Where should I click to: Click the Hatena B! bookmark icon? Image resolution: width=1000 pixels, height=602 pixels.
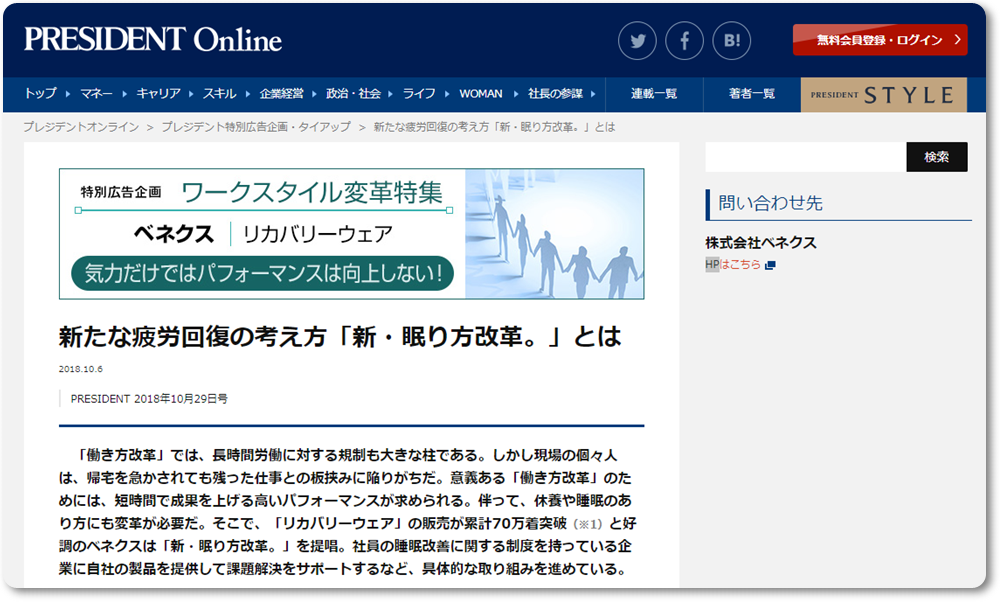(732, 41)
